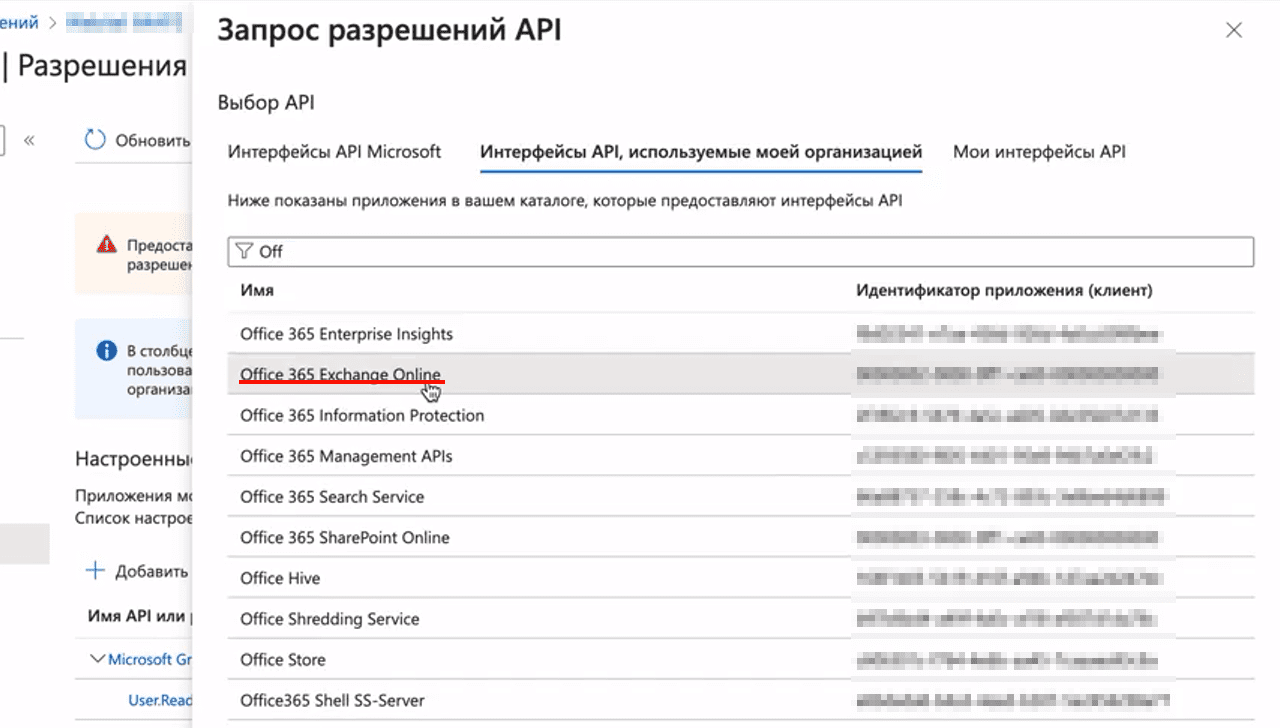Open the User.Read permission link

pos(160,701)
